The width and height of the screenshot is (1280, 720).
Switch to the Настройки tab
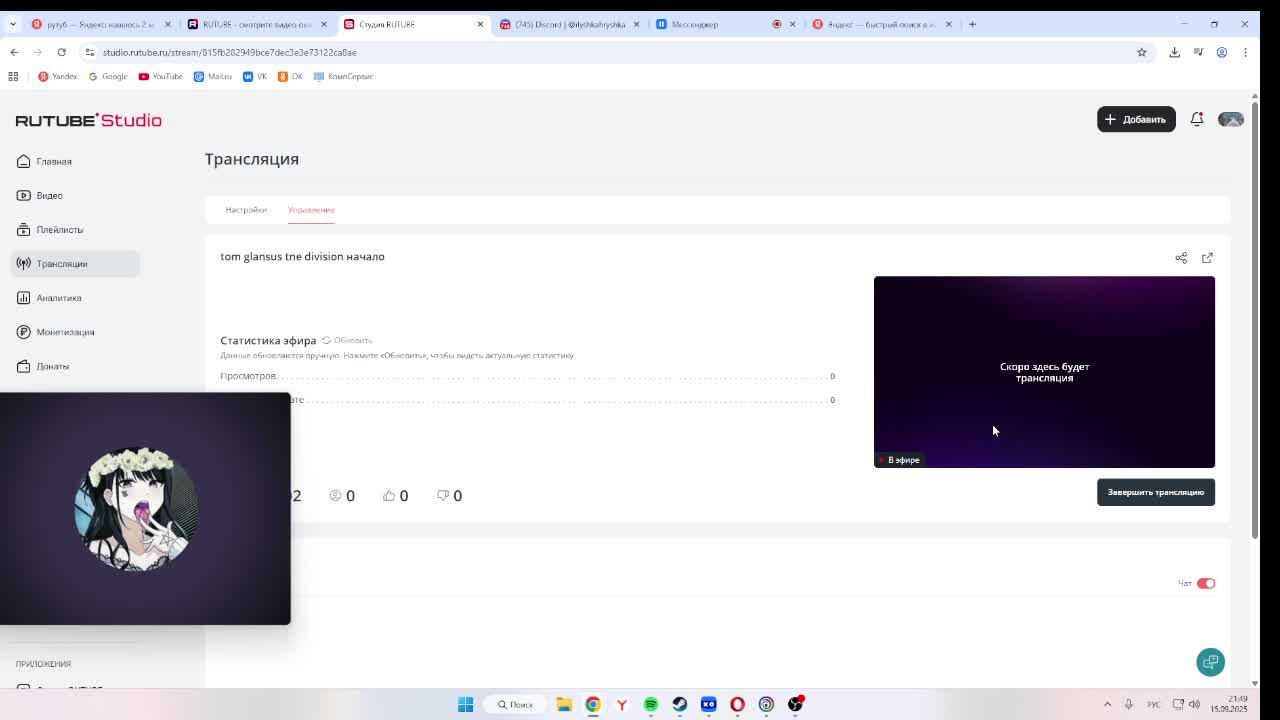pyautogui.click(x=246, y=210)
